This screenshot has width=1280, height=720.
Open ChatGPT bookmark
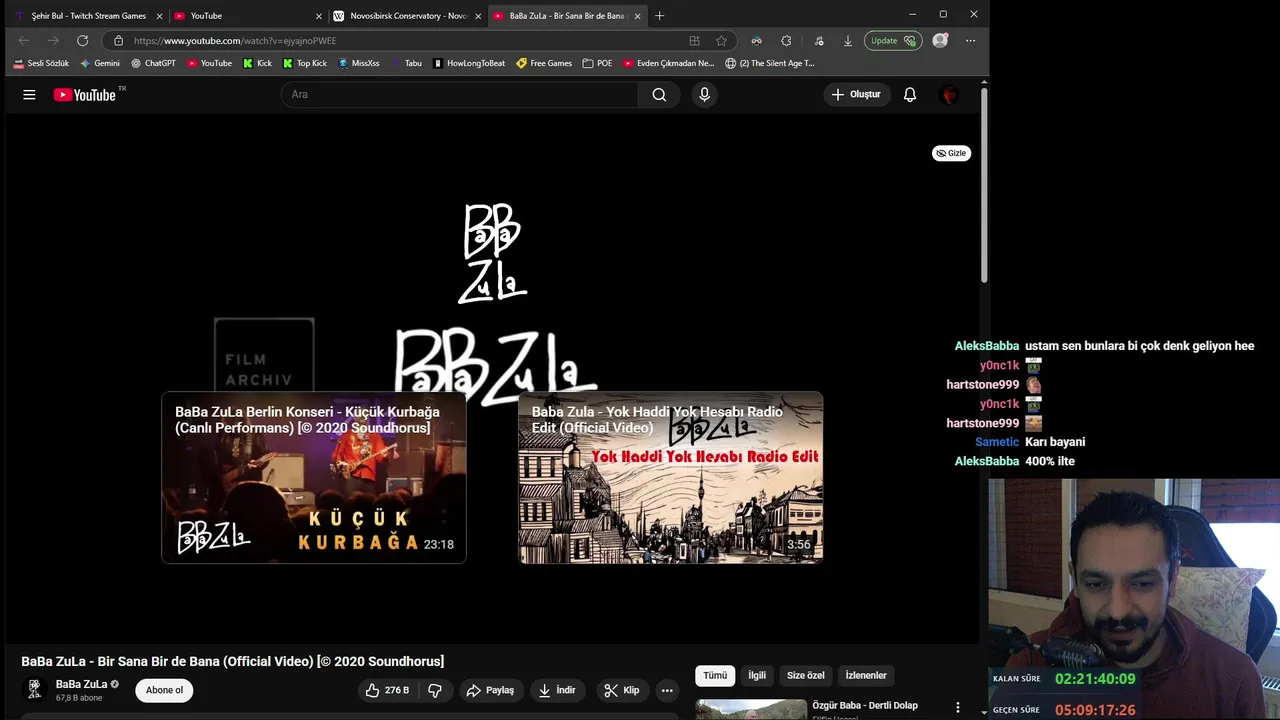(x=153, y=63)
